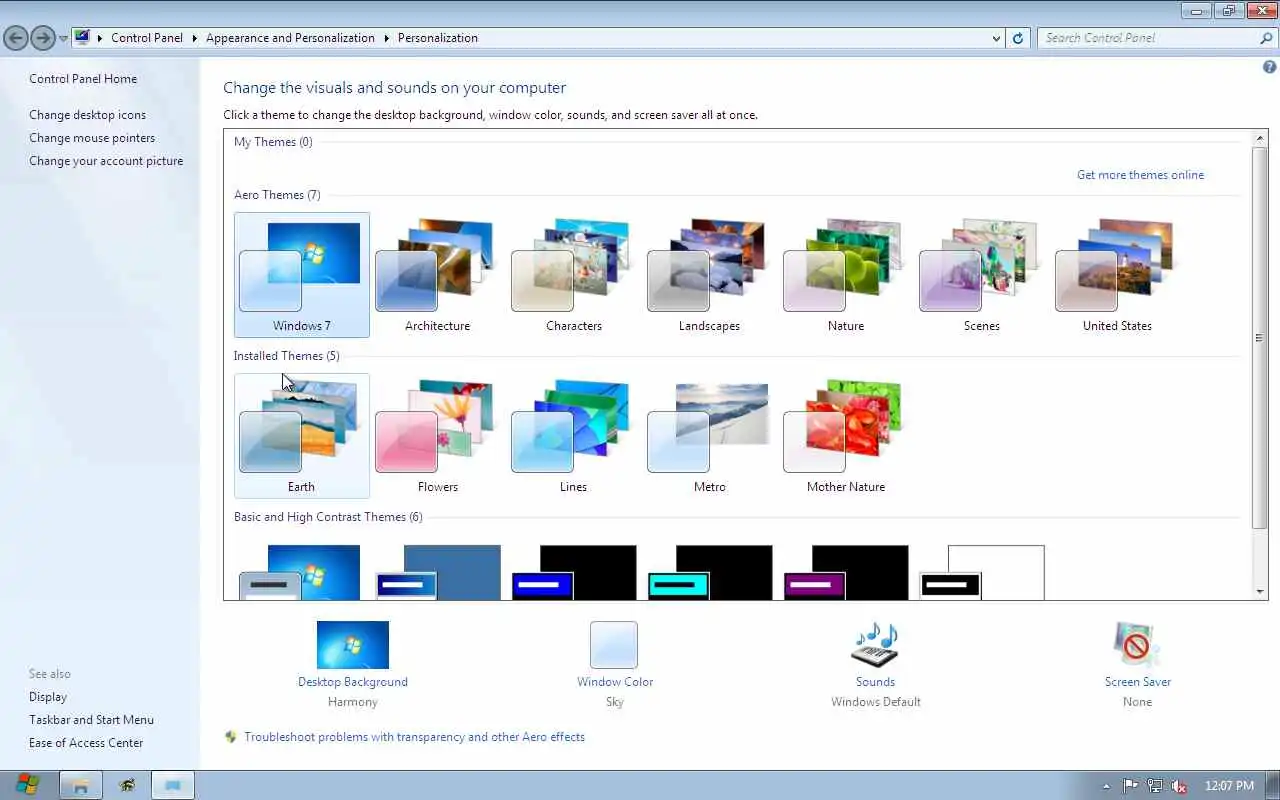Apply the Scenes theme

coord(981,274)
